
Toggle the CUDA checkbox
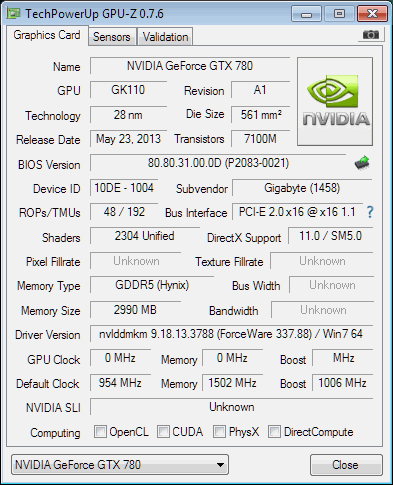(x=163, y=431)
